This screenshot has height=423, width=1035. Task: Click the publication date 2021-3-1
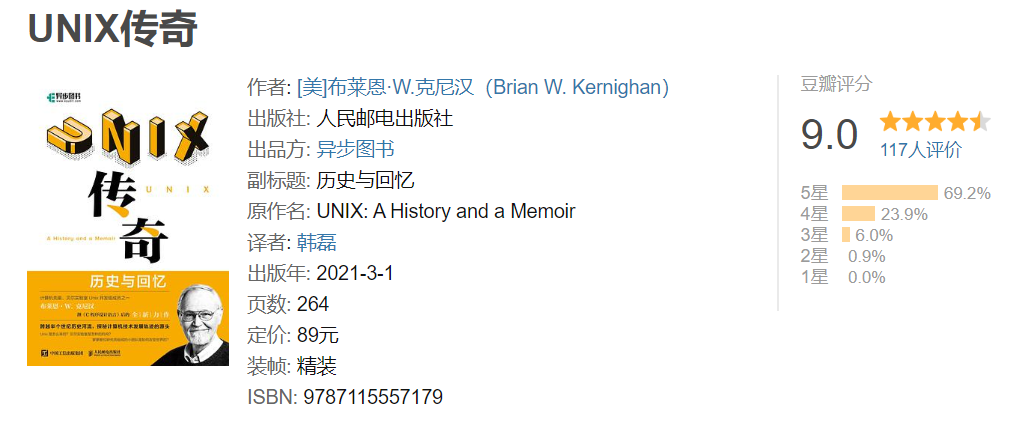click(x=355, y=273)
